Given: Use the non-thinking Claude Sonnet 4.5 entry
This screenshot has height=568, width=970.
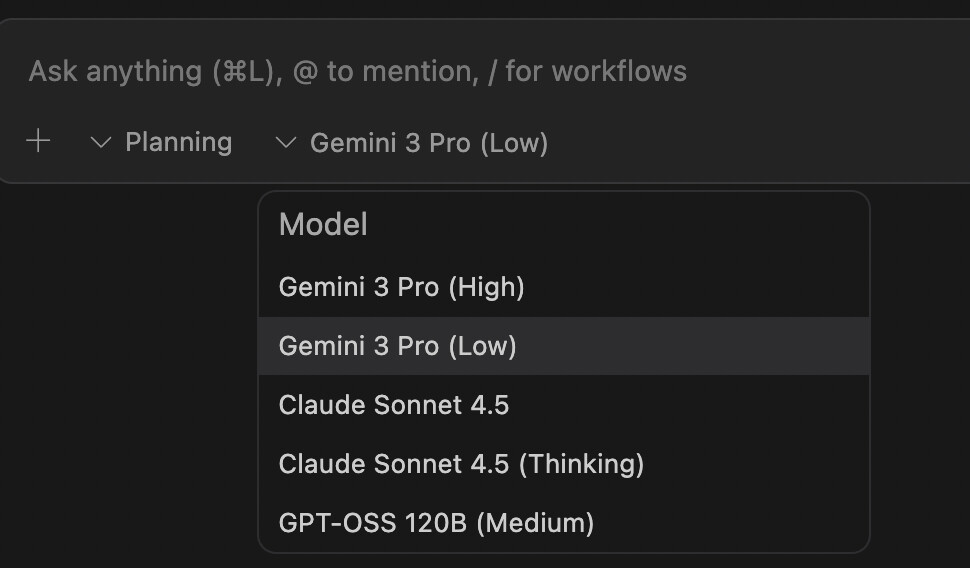Looking at the screenshot, I should click(x=564, y=405).
